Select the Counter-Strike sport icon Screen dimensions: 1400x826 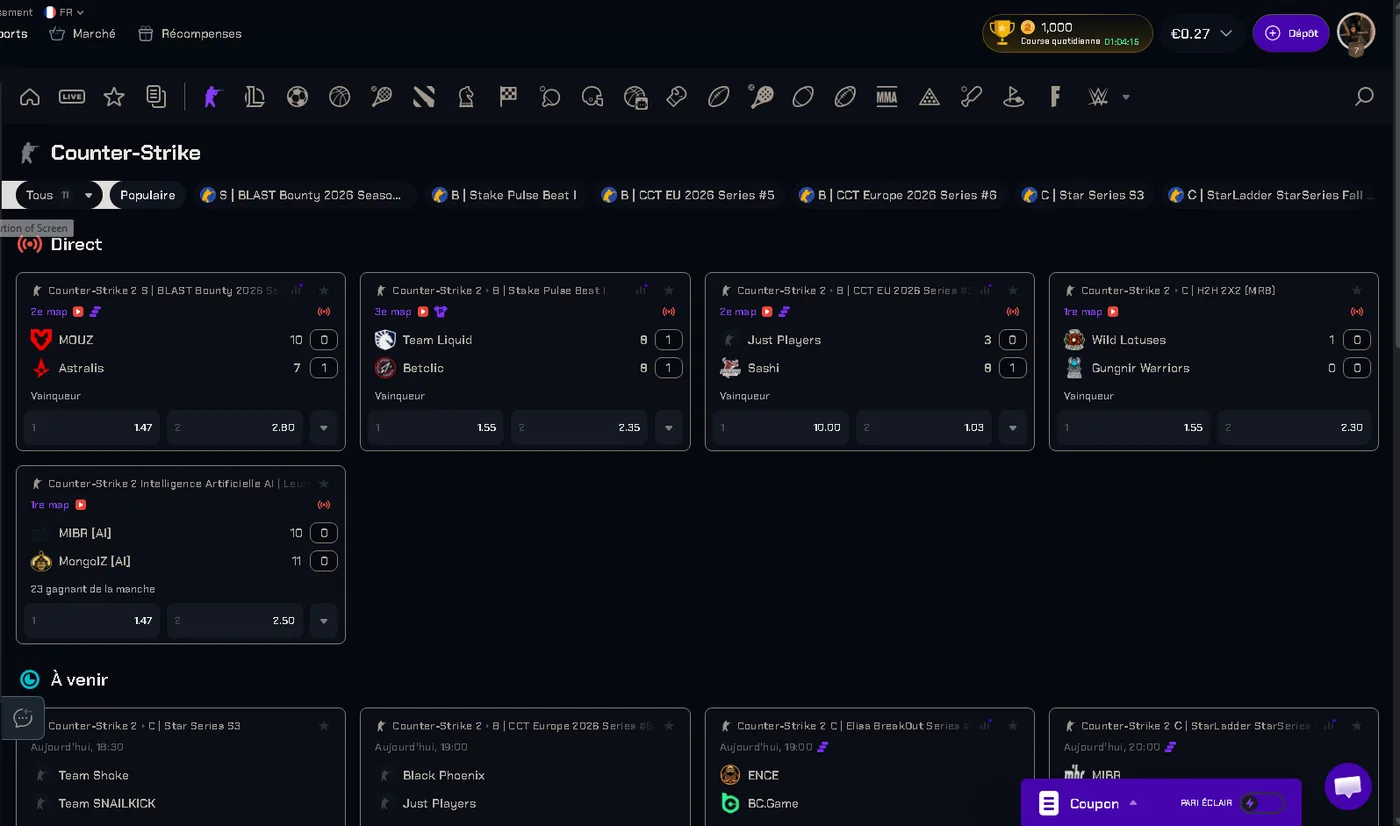click(x=212, y=97)
